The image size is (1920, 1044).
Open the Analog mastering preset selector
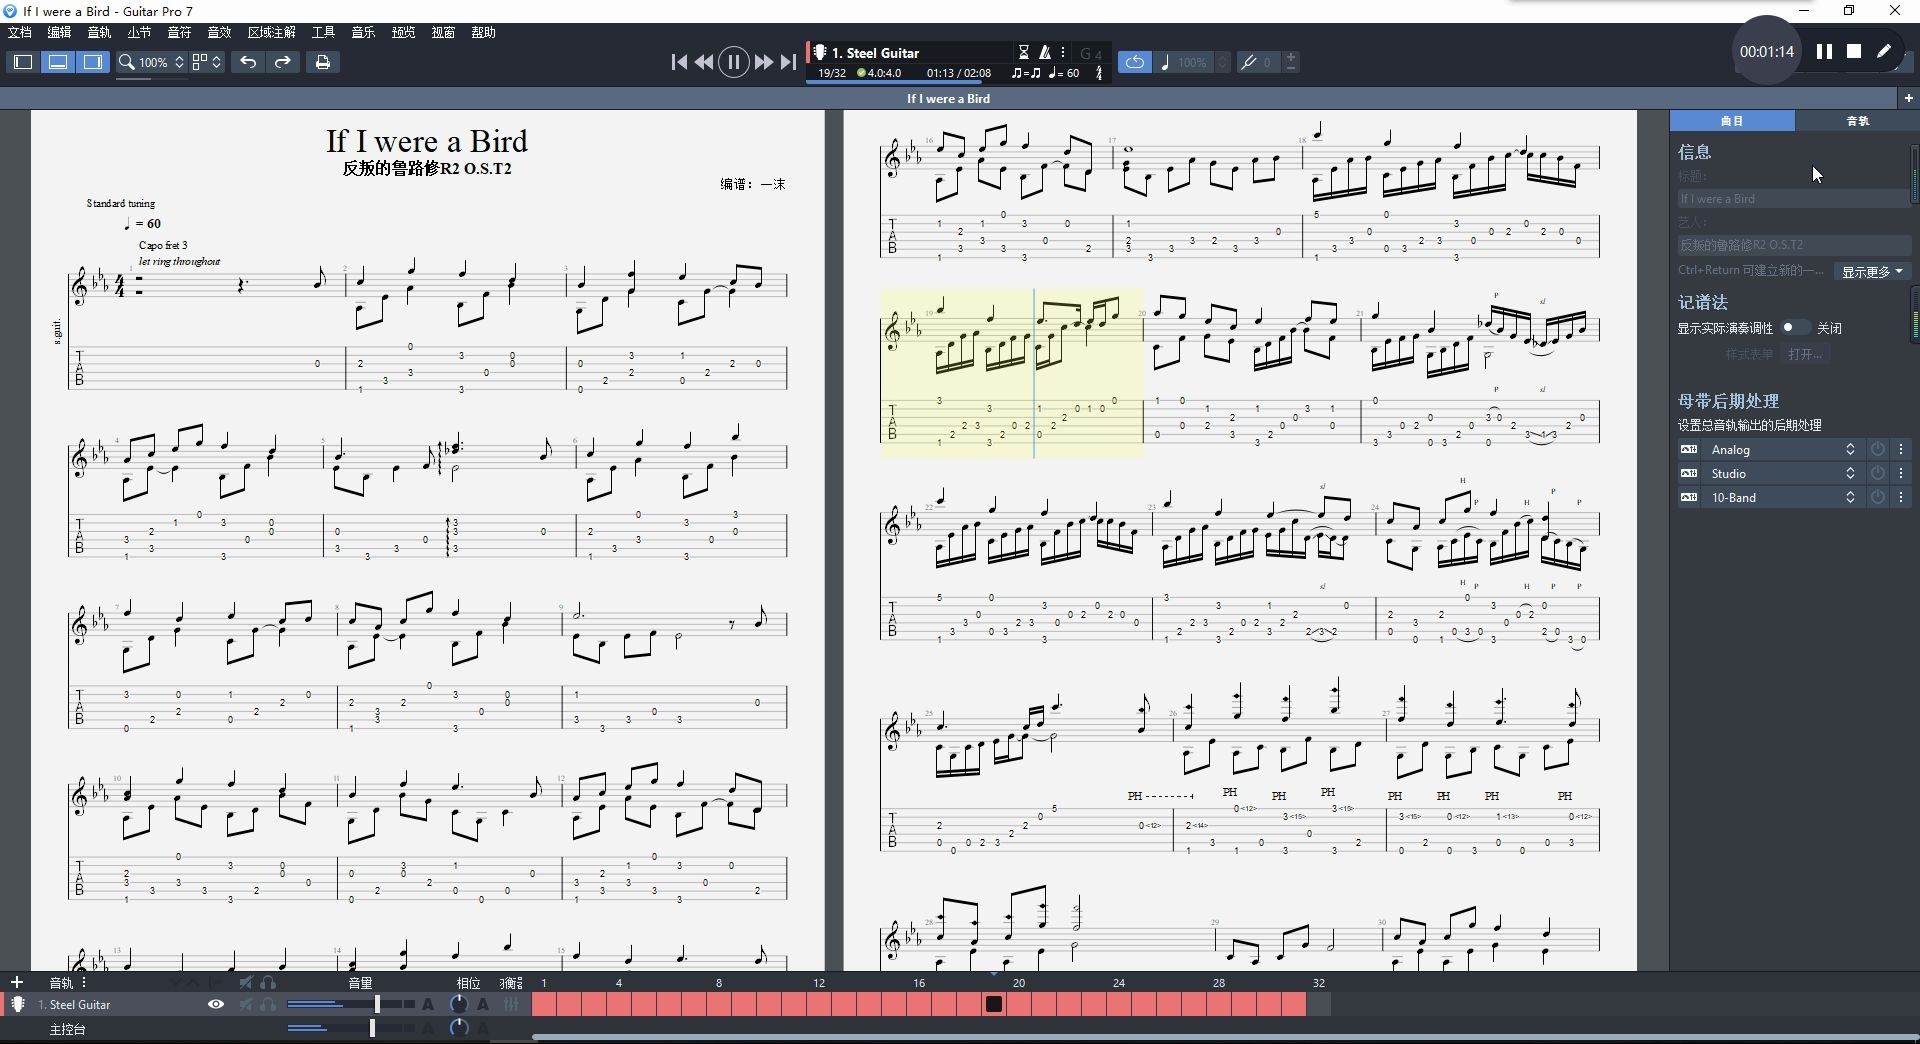(1781, 450)
